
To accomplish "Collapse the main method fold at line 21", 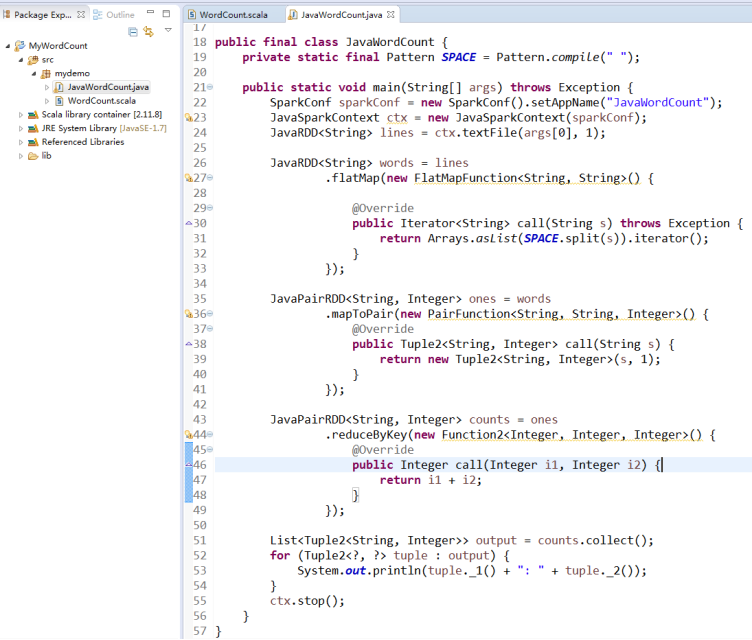I will coord(210,87).
